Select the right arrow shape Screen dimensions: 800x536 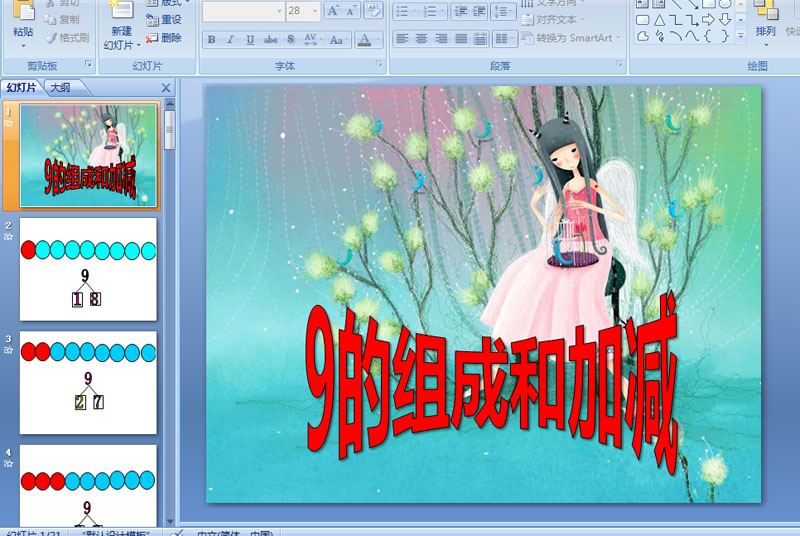(x=708, y=20)
